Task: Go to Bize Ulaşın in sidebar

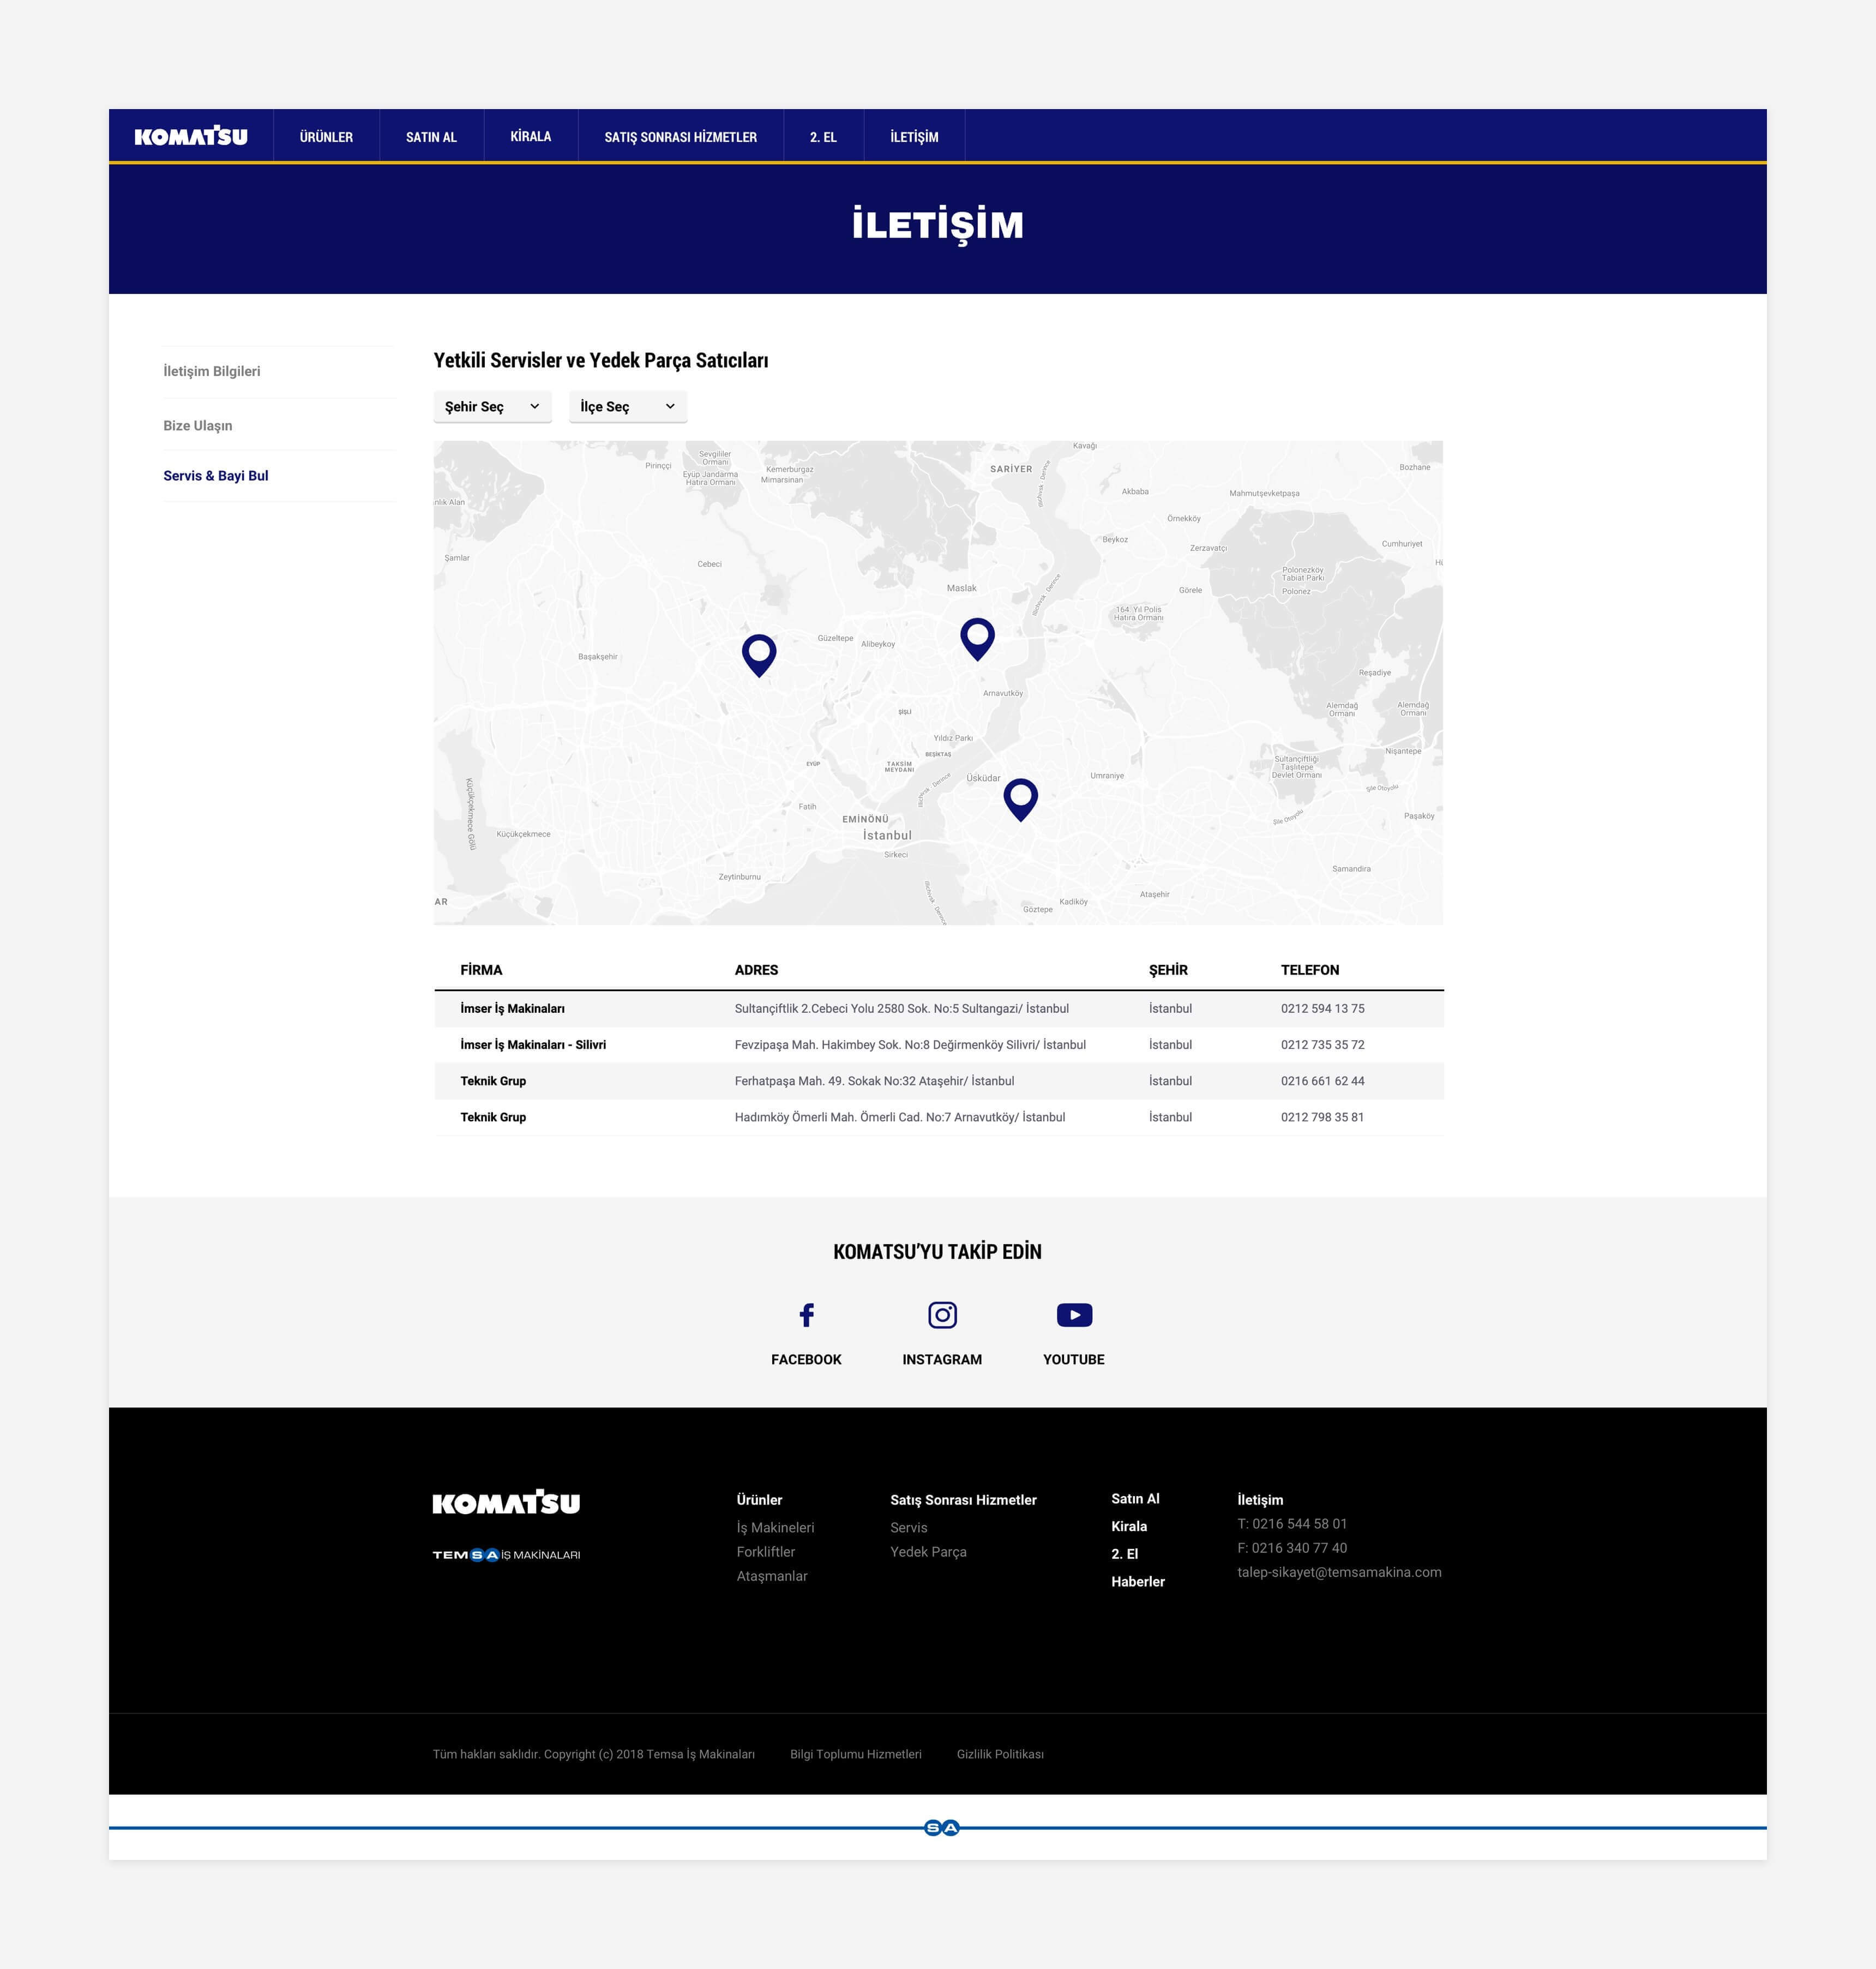Action: (198, 425)
